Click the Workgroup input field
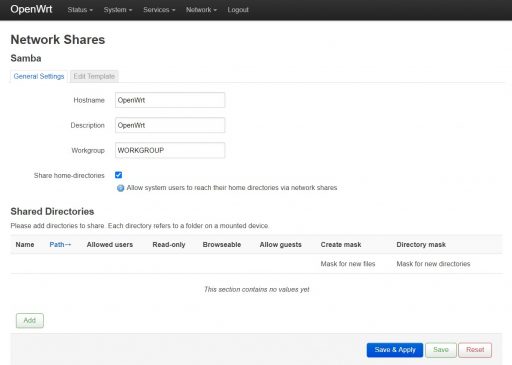Screen dimensions: 512x365 coord(170,150)
